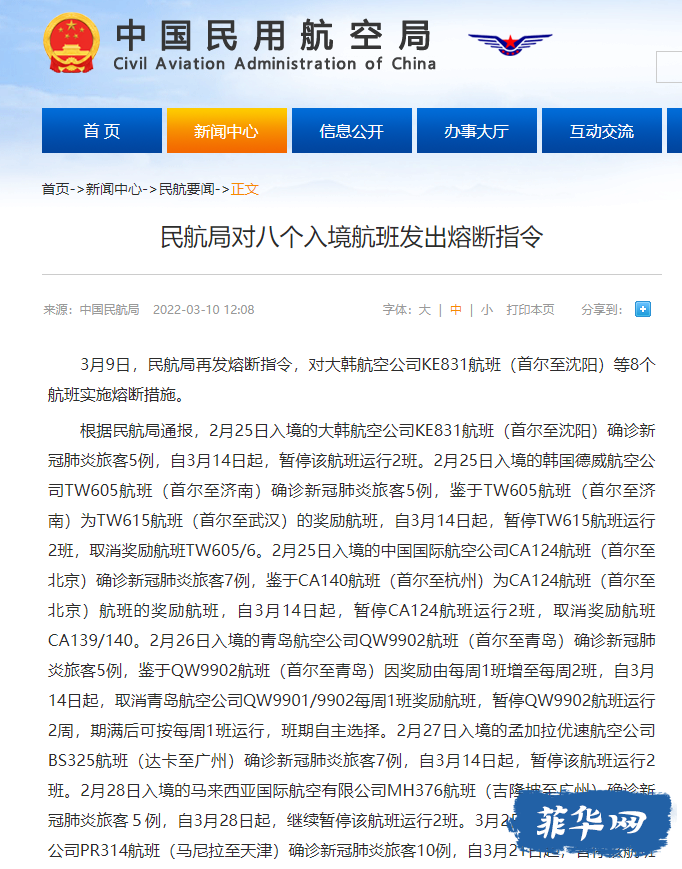Click the CAAC winged star emblem

tap(510, 44)
